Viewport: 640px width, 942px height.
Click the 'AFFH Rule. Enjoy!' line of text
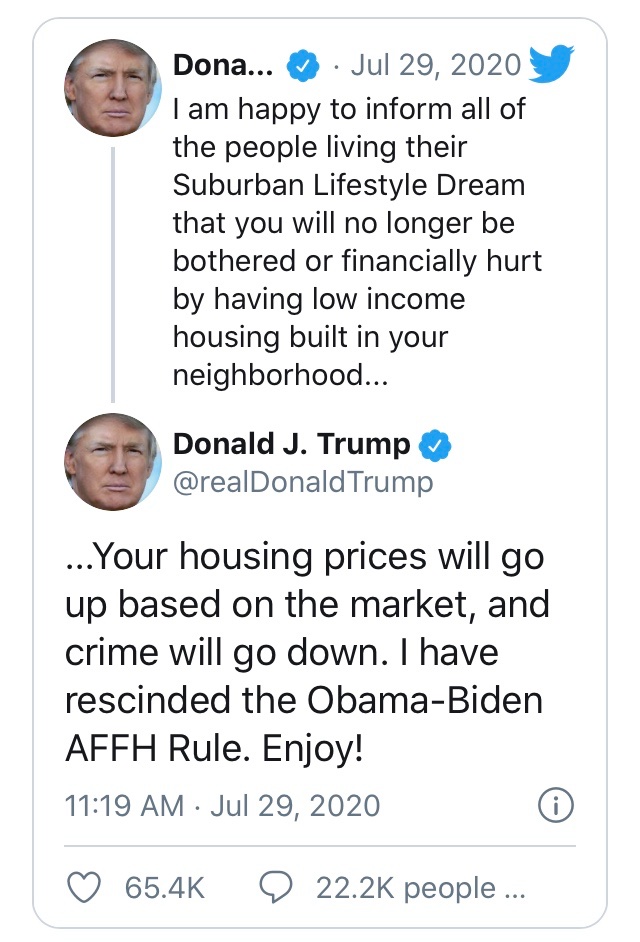[212, 746]
